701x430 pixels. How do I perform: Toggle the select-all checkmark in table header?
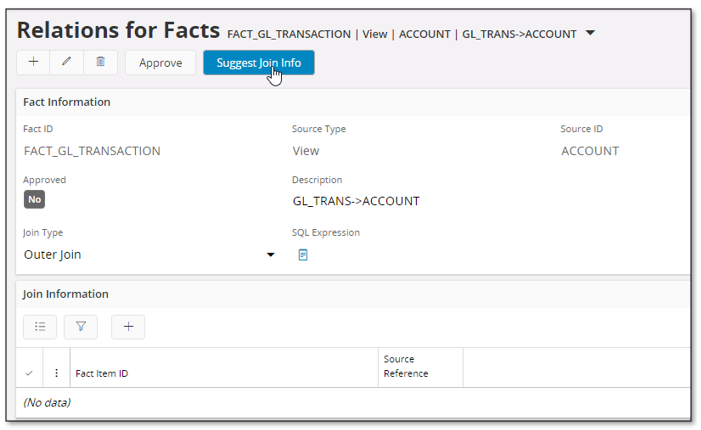[29, 373]
